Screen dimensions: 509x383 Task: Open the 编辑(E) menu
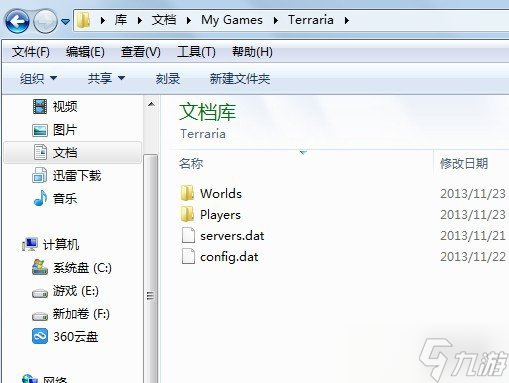[85, 52]
